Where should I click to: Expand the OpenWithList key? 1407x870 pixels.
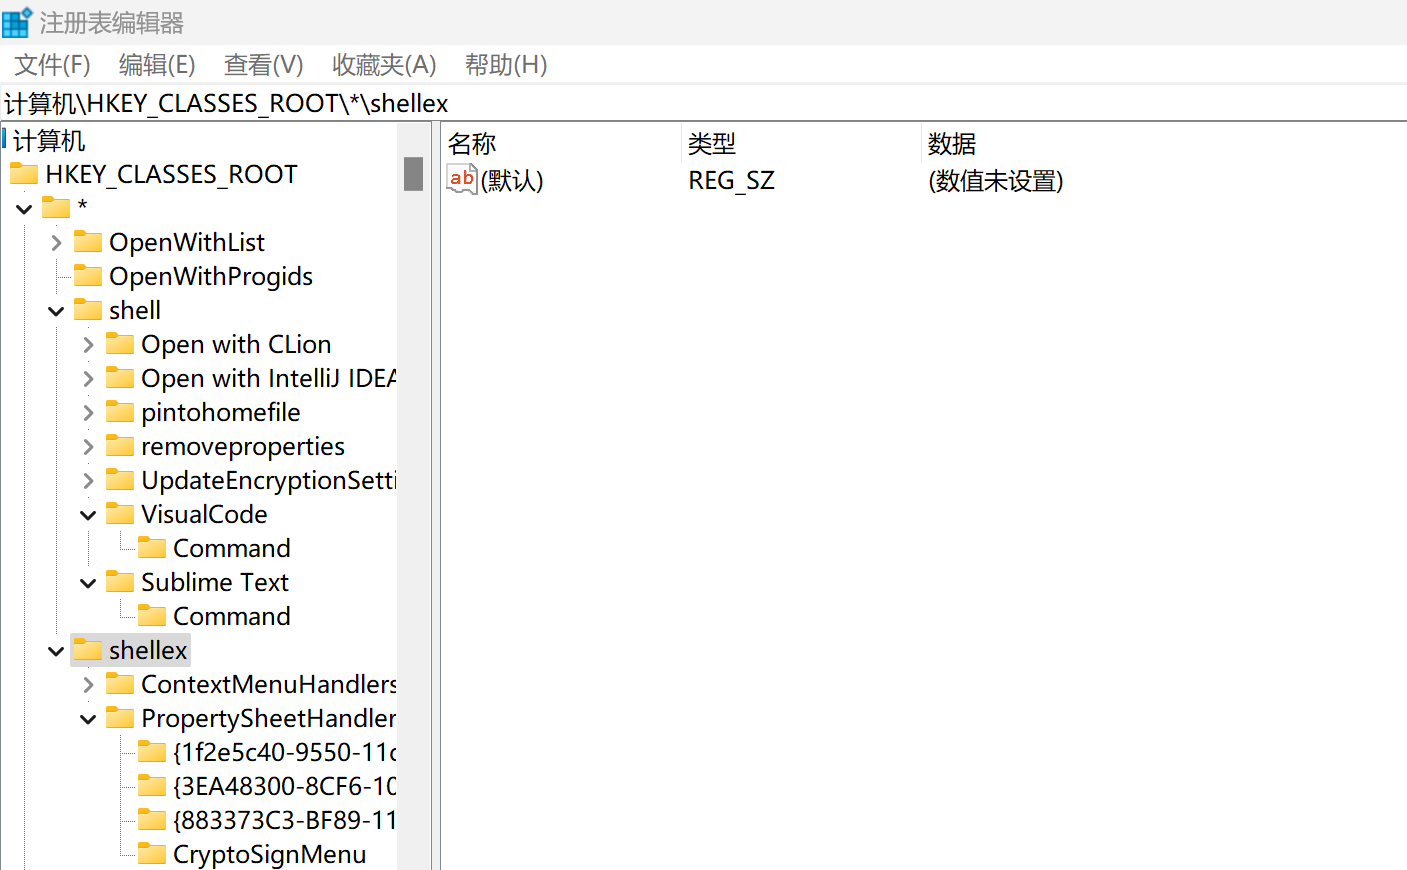coord(56,243)
